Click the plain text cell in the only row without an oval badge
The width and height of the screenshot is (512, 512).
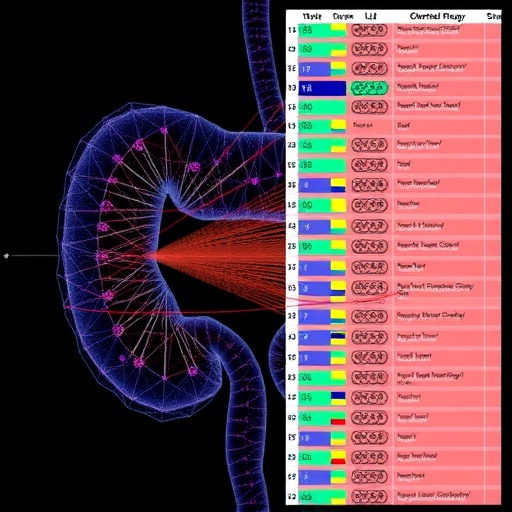pos(363,125)
